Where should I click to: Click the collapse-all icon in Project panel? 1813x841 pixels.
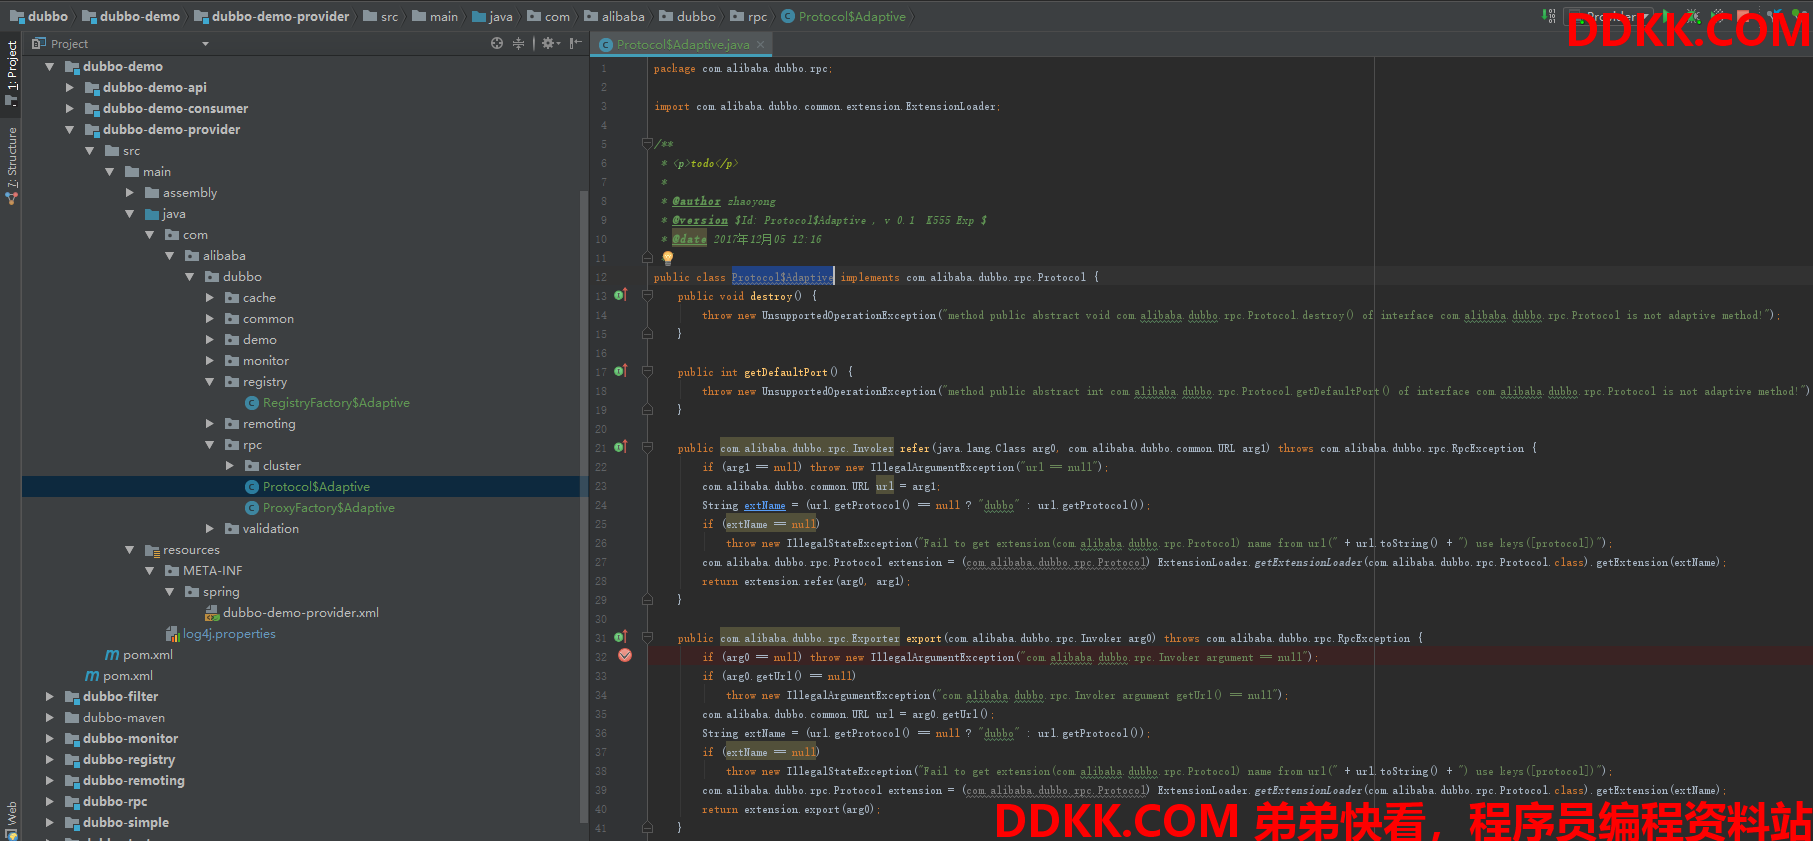pos(518,43)
